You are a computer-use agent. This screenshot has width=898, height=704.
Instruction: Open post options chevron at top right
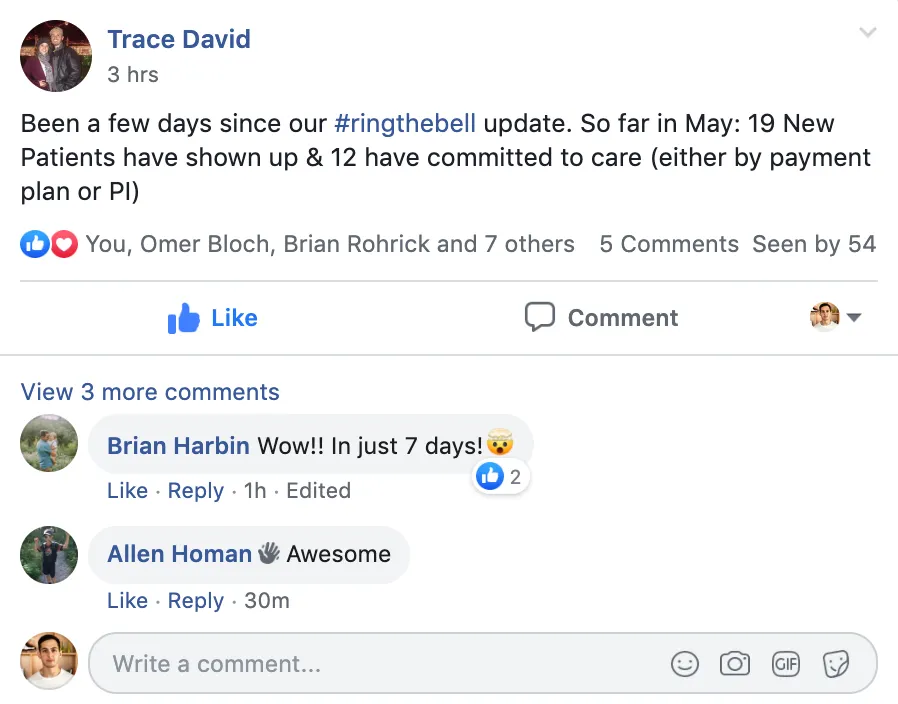pyautogui.click(x=868, y=32)
